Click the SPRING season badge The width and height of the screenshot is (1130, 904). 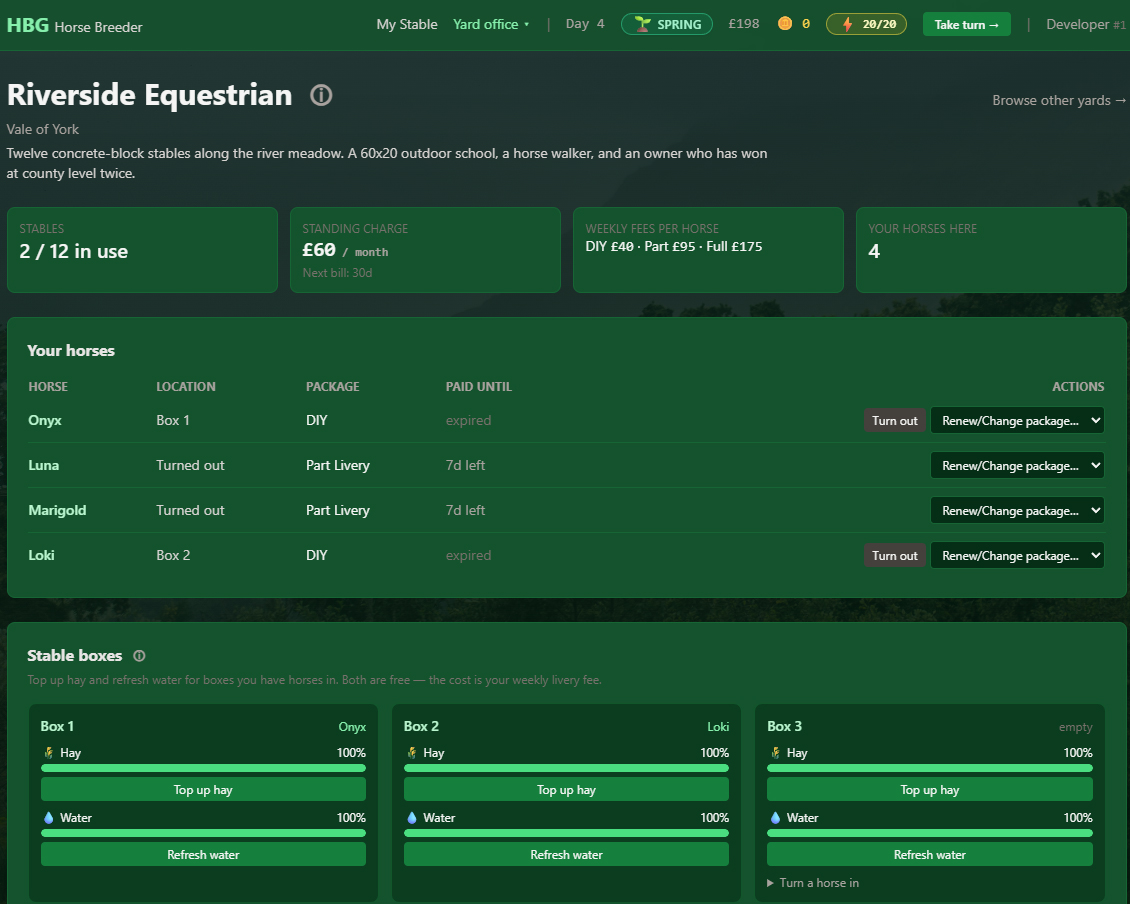tap(666, 23)
